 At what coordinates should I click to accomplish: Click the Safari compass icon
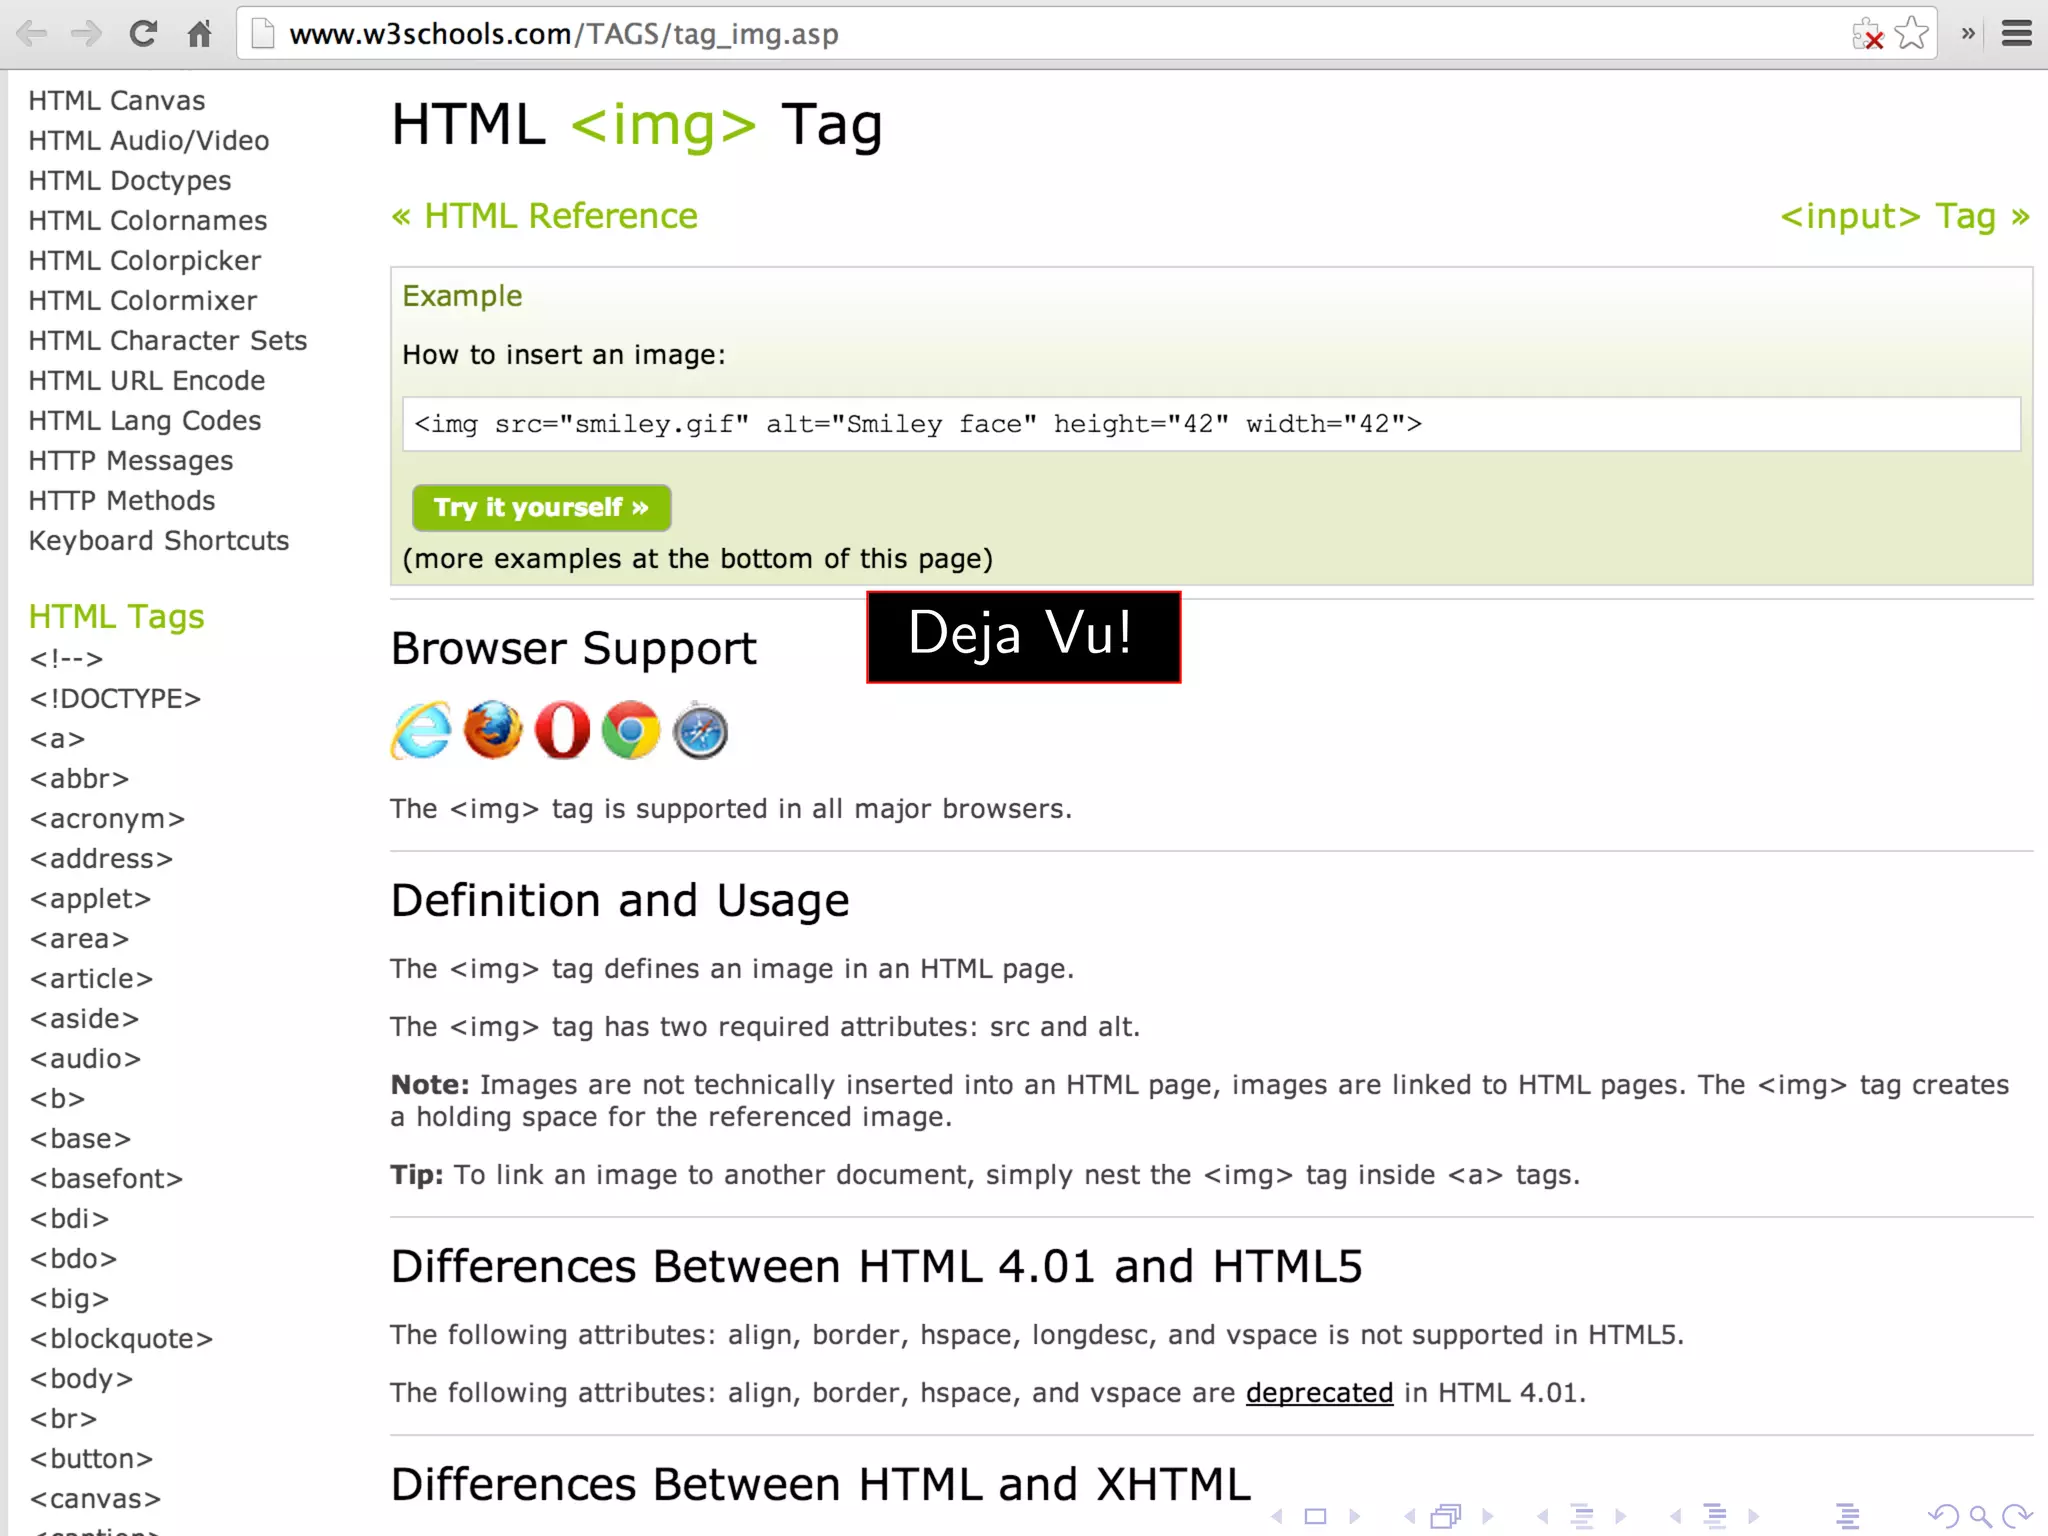coord(700,731)
